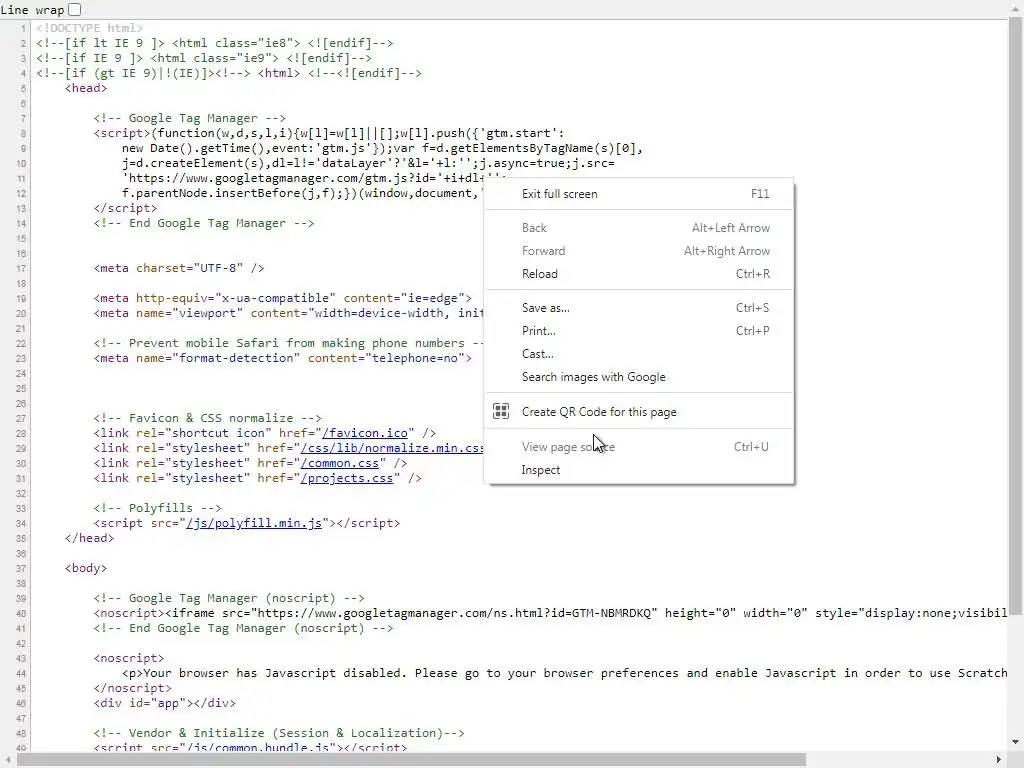Click line number 37

22,568
